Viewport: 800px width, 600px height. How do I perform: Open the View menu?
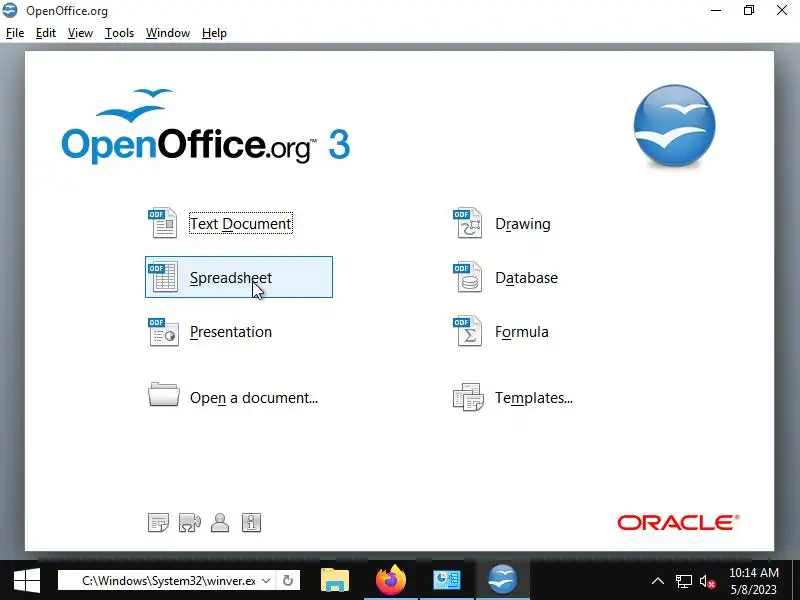coord(80,33)
